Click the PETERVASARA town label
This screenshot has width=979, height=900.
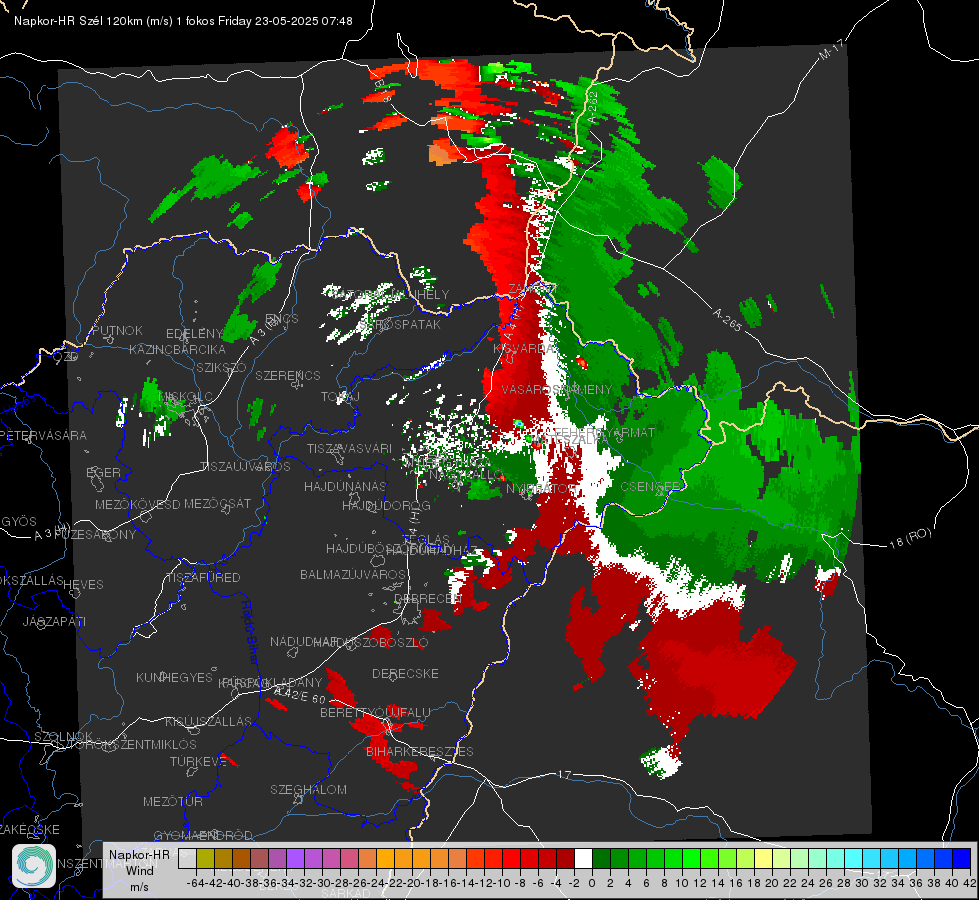point(43,435)
